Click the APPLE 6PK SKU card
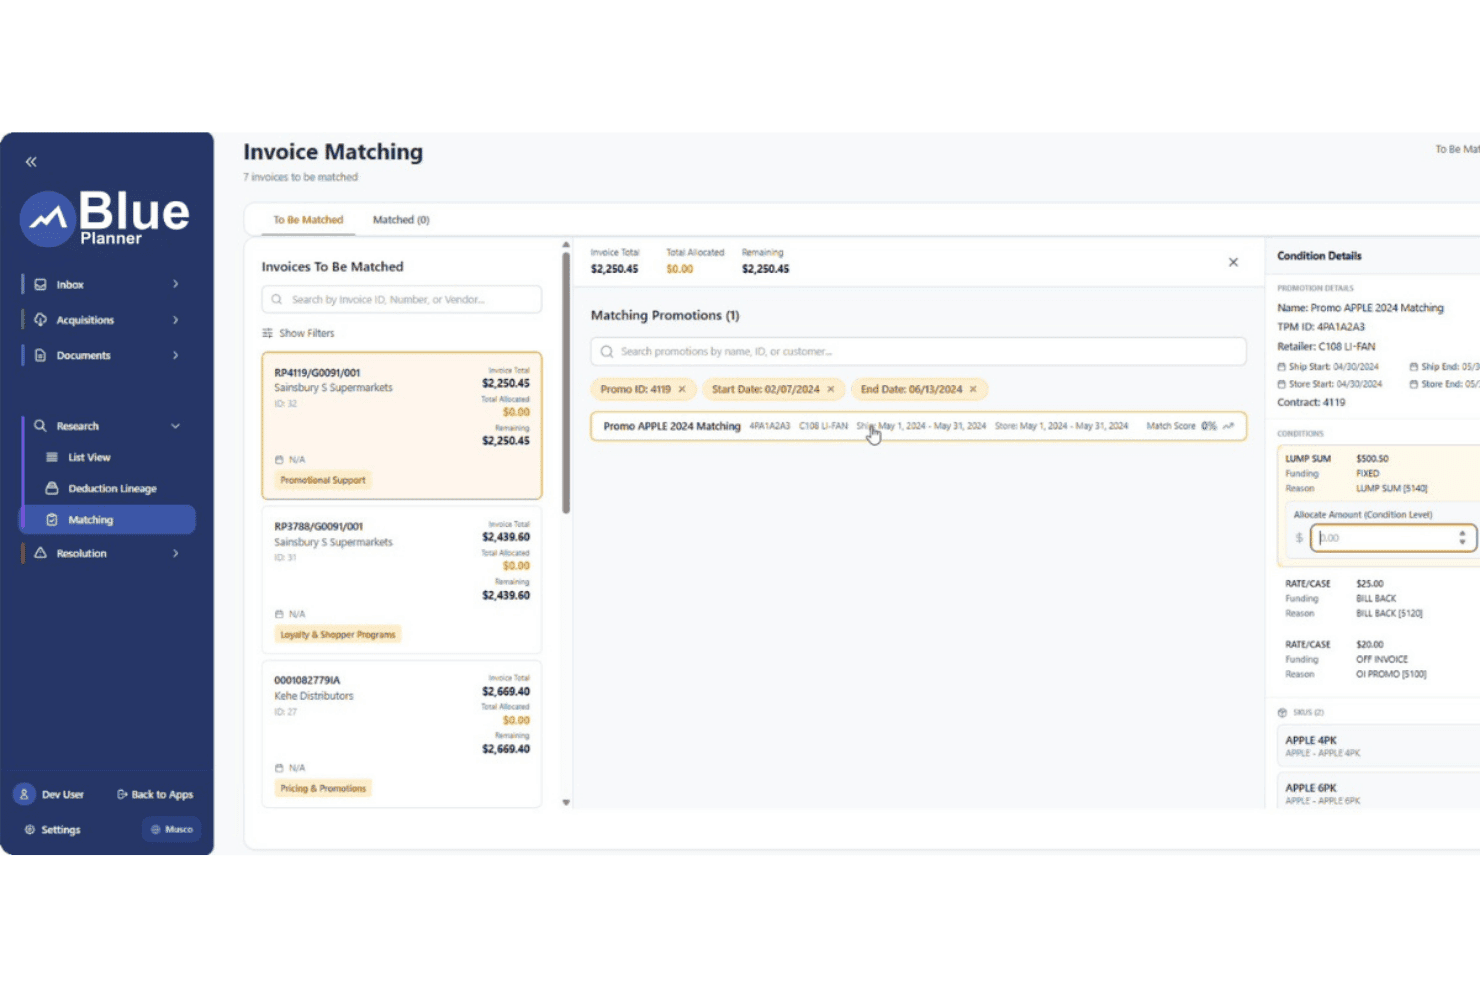Image resolution: width=1480 pixels, height=987 pixels. [x=1379, y=792]
